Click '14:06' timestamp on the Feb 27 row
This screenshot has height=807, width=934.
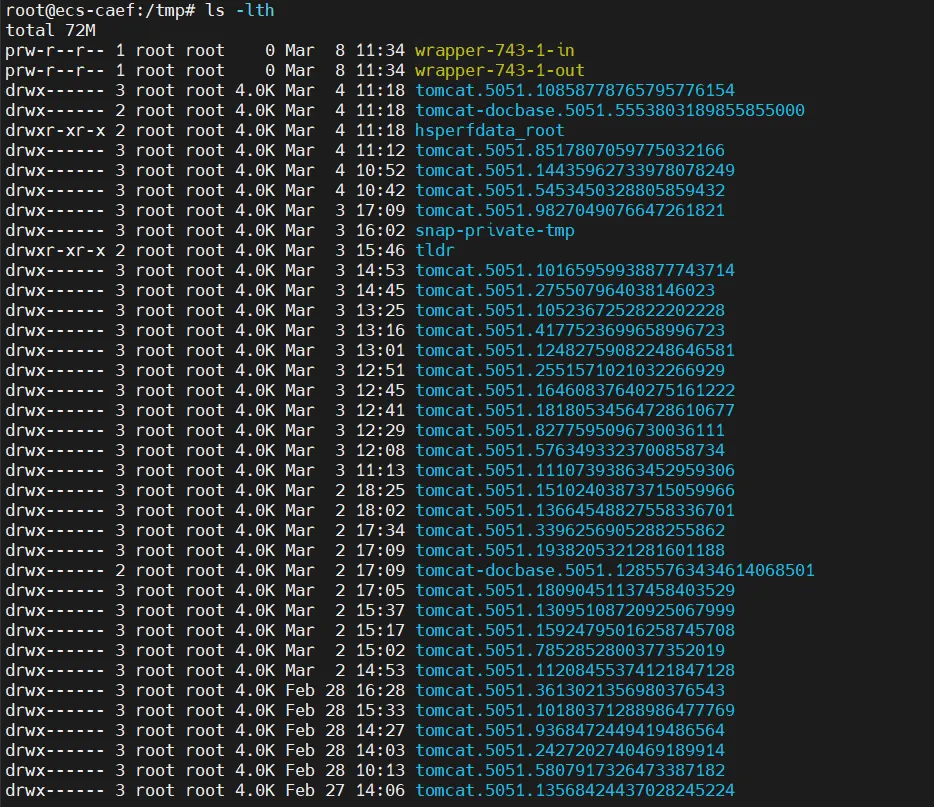[380, 791]
